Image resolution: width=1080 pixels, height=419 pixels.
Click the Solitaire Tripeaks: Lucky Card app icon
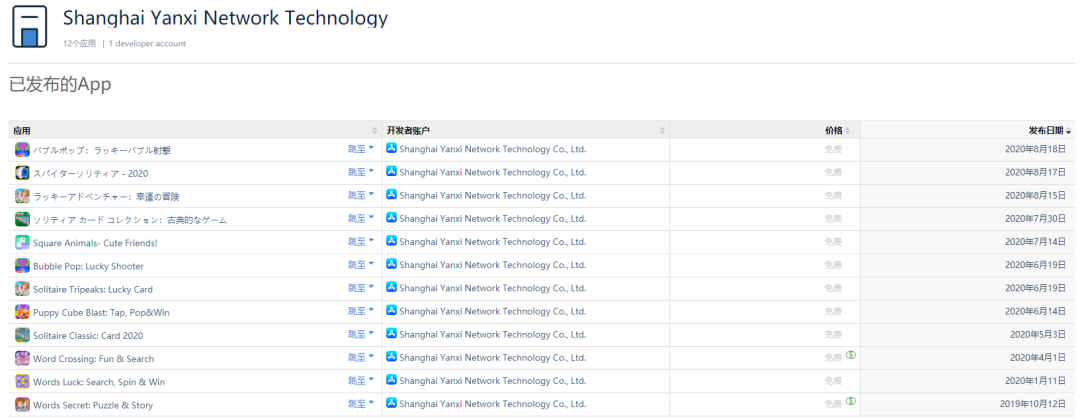click(22, 289)
